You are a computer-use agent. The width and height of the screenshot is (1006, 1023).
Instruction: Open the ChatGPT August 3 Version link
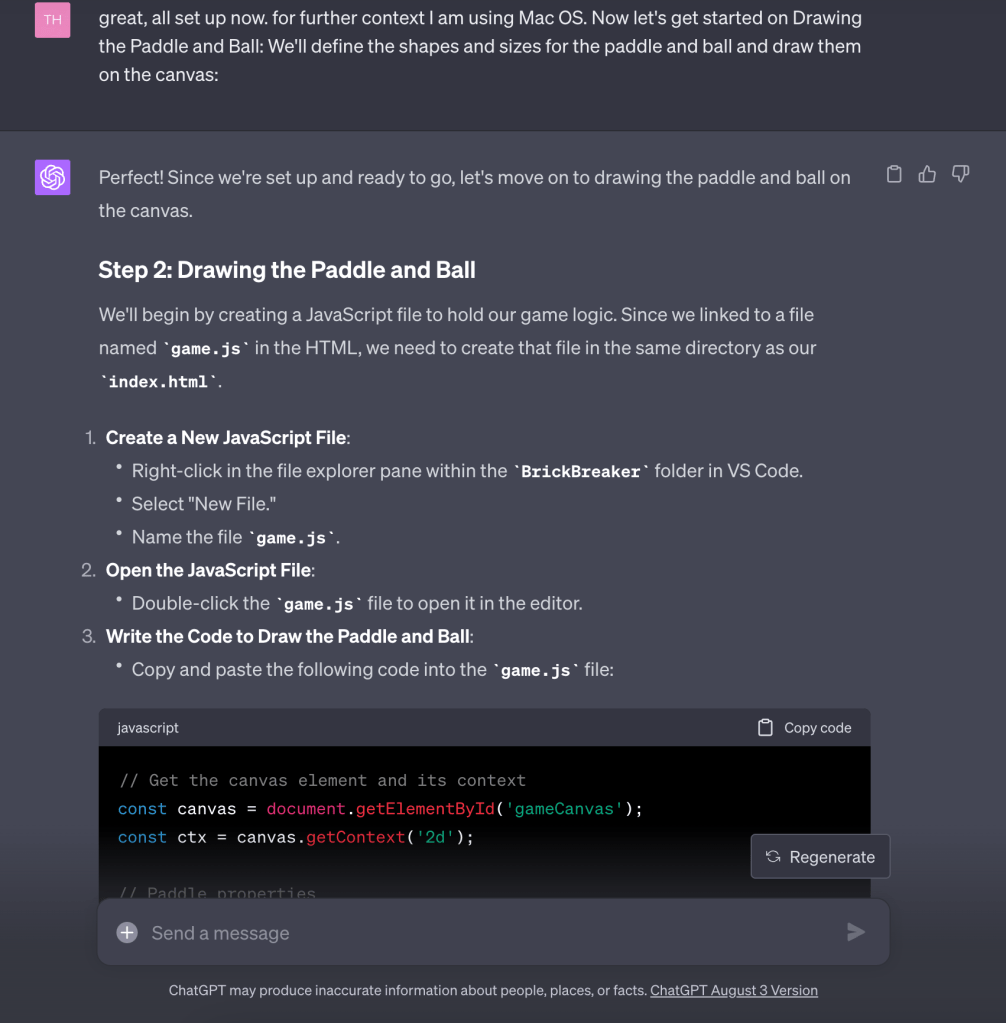pyautogui.click(x=734, y=991)
